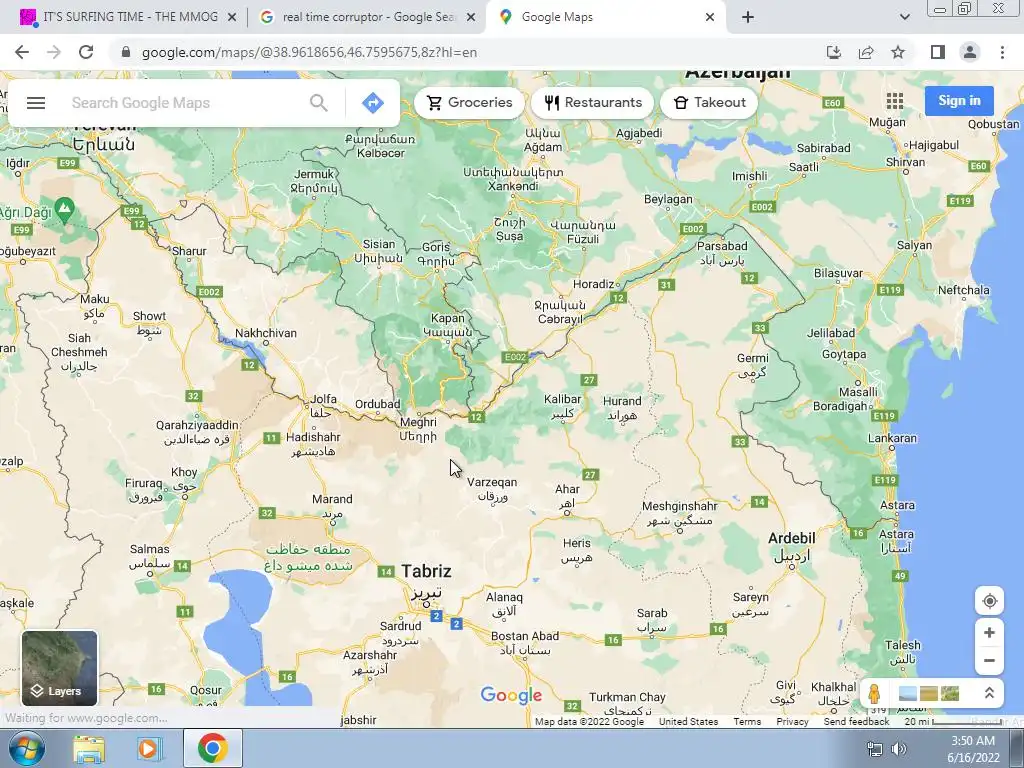Launch Windows Media Player from taskbar

148,749
